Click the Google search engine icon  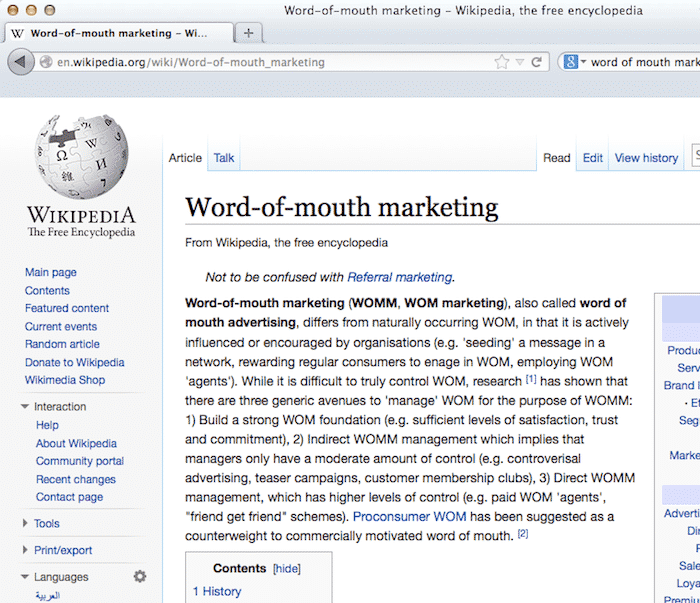pos(570,62)
